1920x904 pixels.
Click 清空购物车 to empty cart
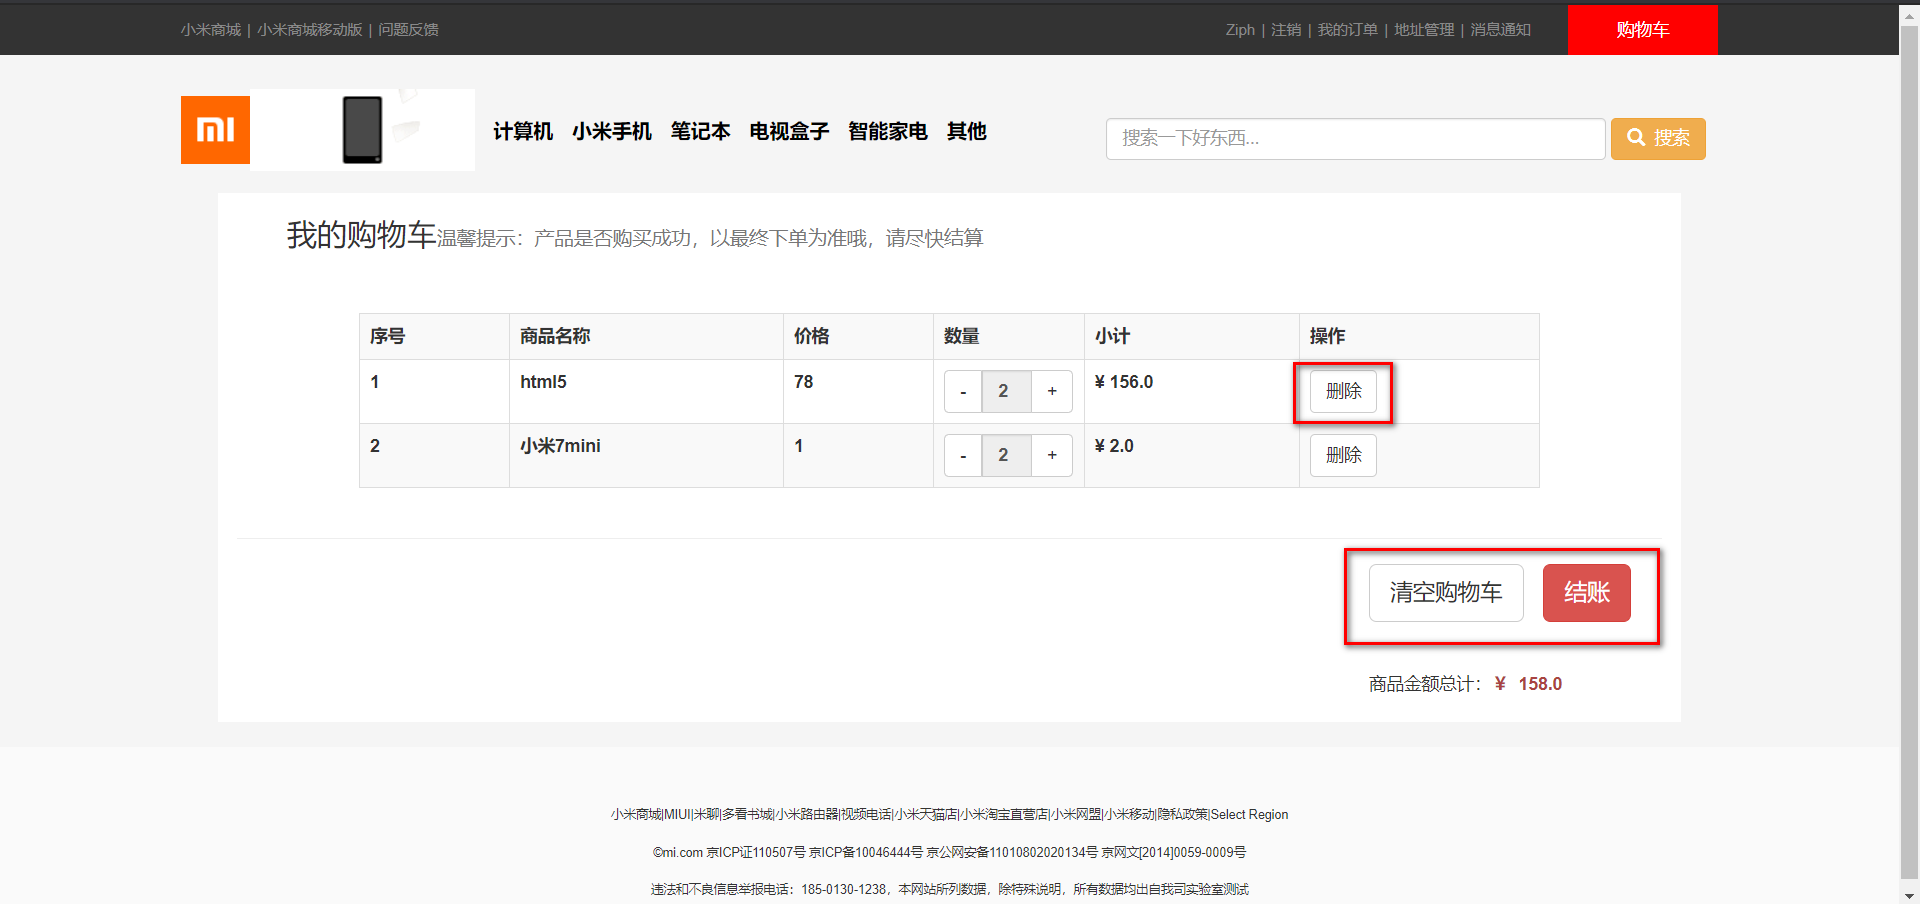1446,593
